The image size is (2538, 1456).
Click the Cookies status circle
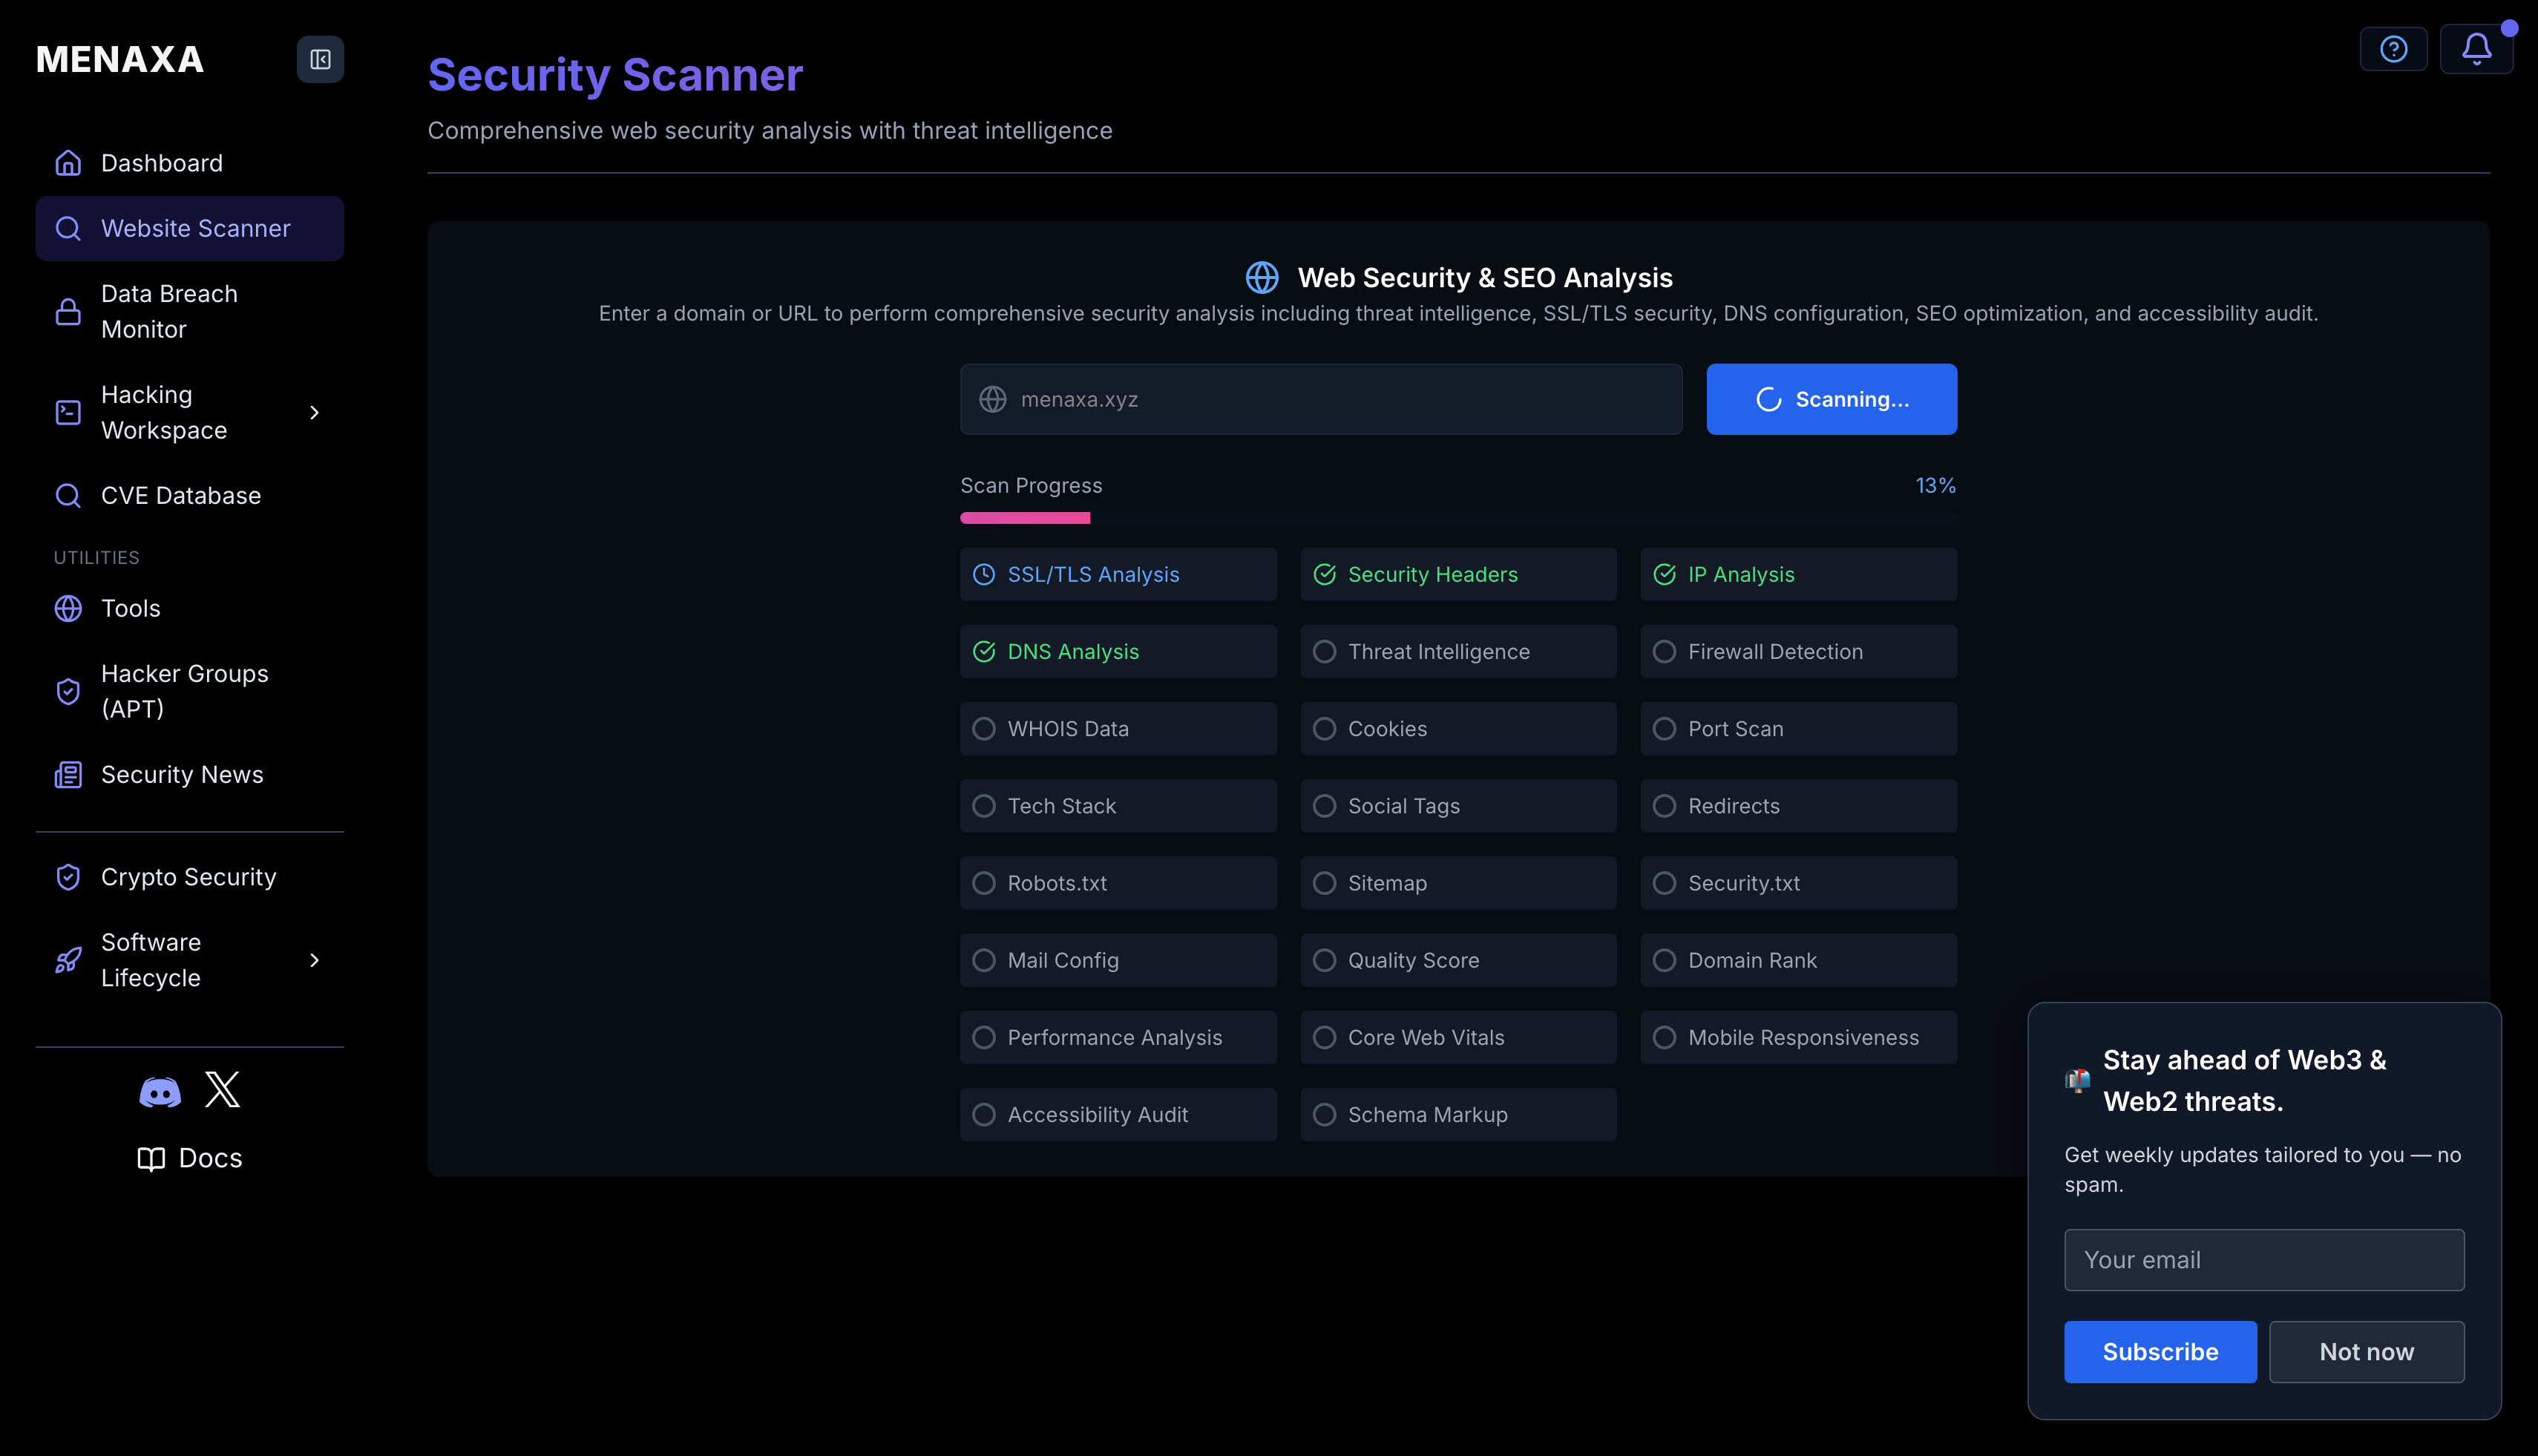pyautogui.click(x=1324, y=729)
